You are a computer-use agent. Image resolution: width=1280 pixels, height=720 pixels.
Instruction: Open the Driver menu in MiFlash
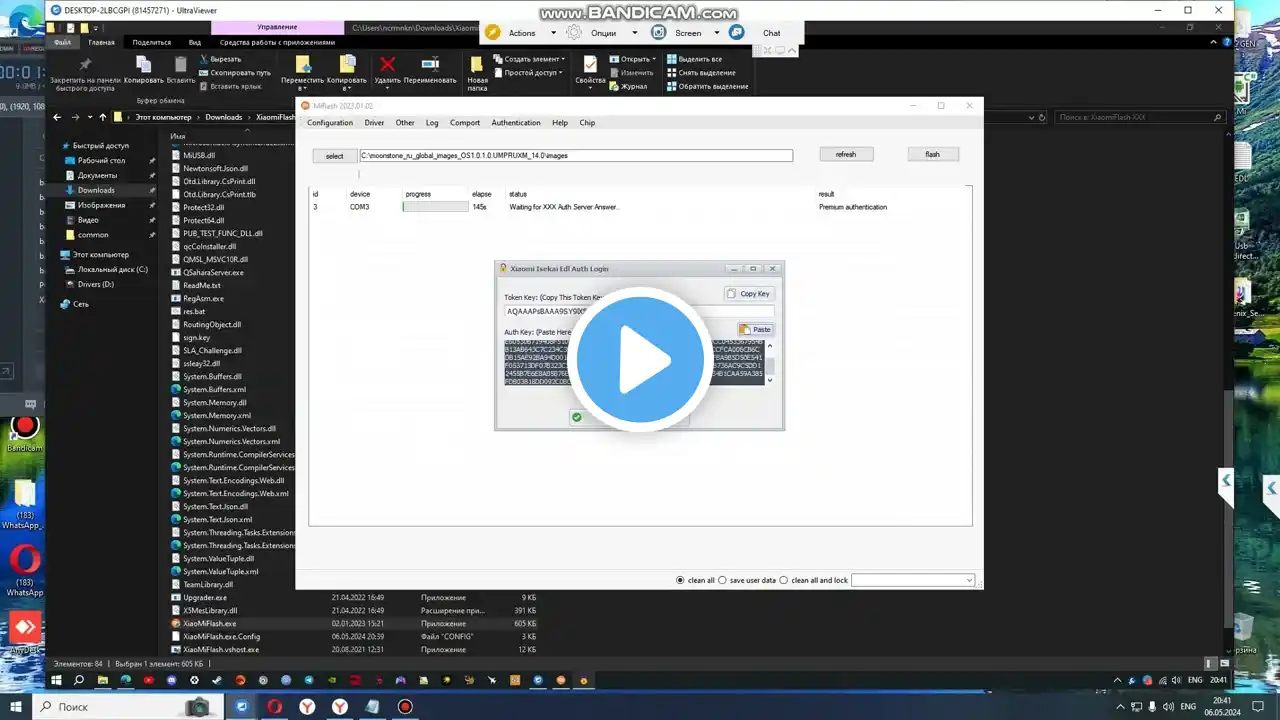[374, 123]
